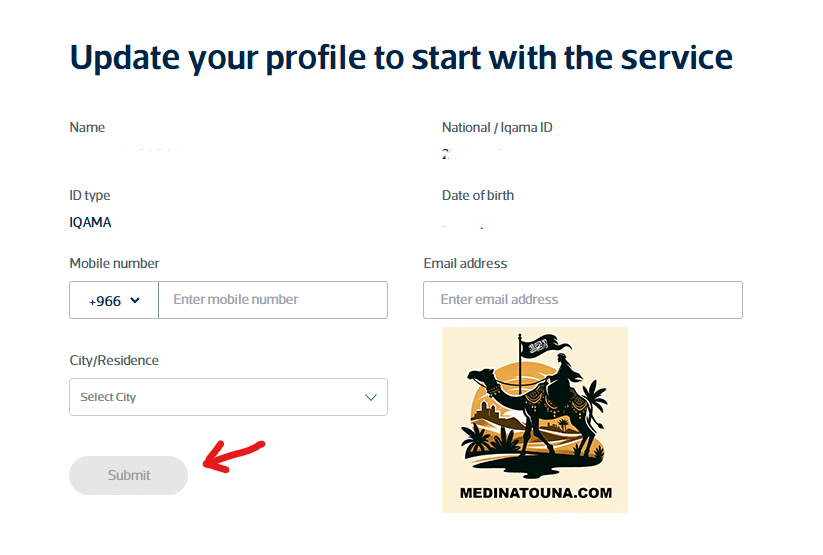Click the Mobile number label
Screen dimensions: 823x555
(x=114, y=264)
